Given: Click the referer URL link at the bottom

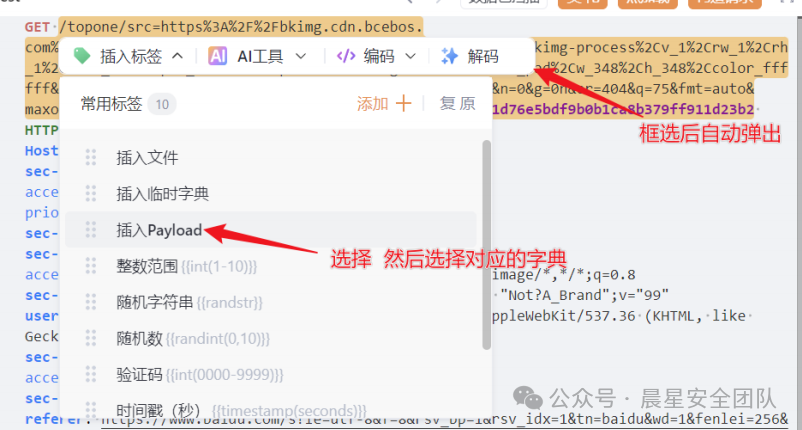Looking at the screenshot, I should pos(444,420).
